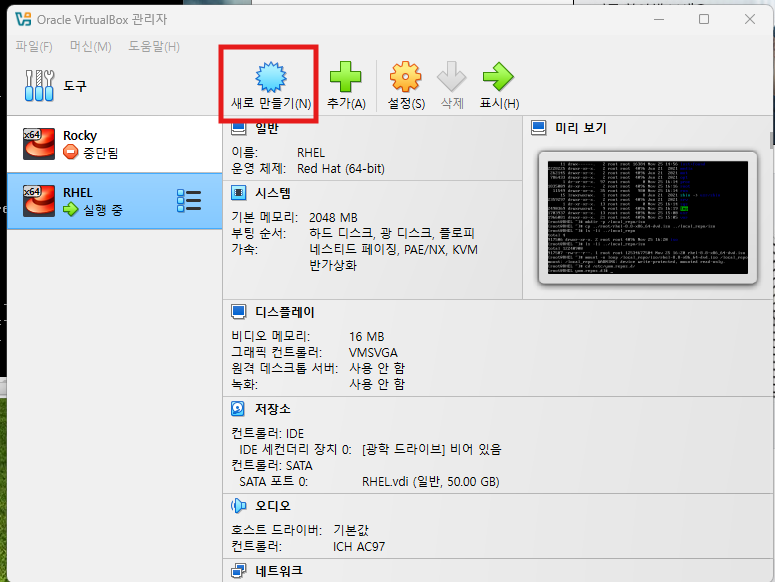
Task: Click the '컨트롤러: IDE' line
Action: click(267, 433)
